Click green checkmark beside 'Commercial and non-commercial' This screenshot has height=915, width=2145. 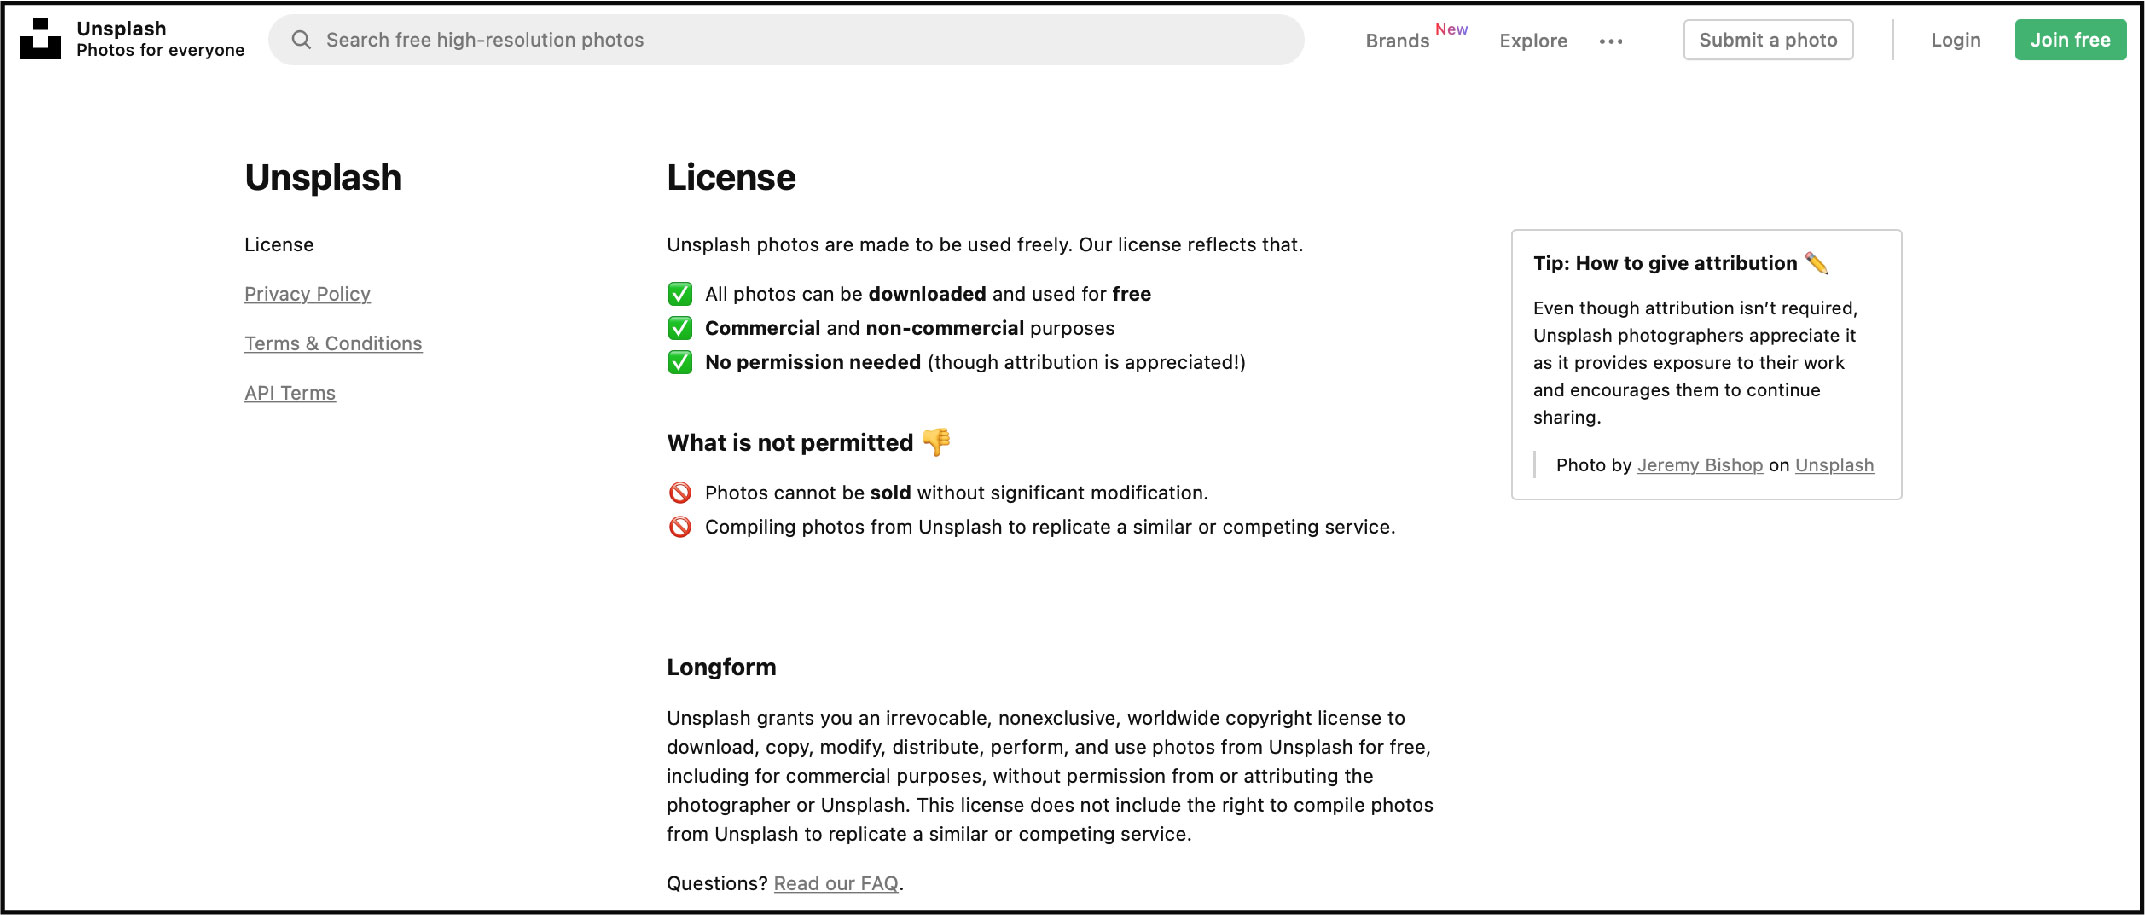(680, 328)
